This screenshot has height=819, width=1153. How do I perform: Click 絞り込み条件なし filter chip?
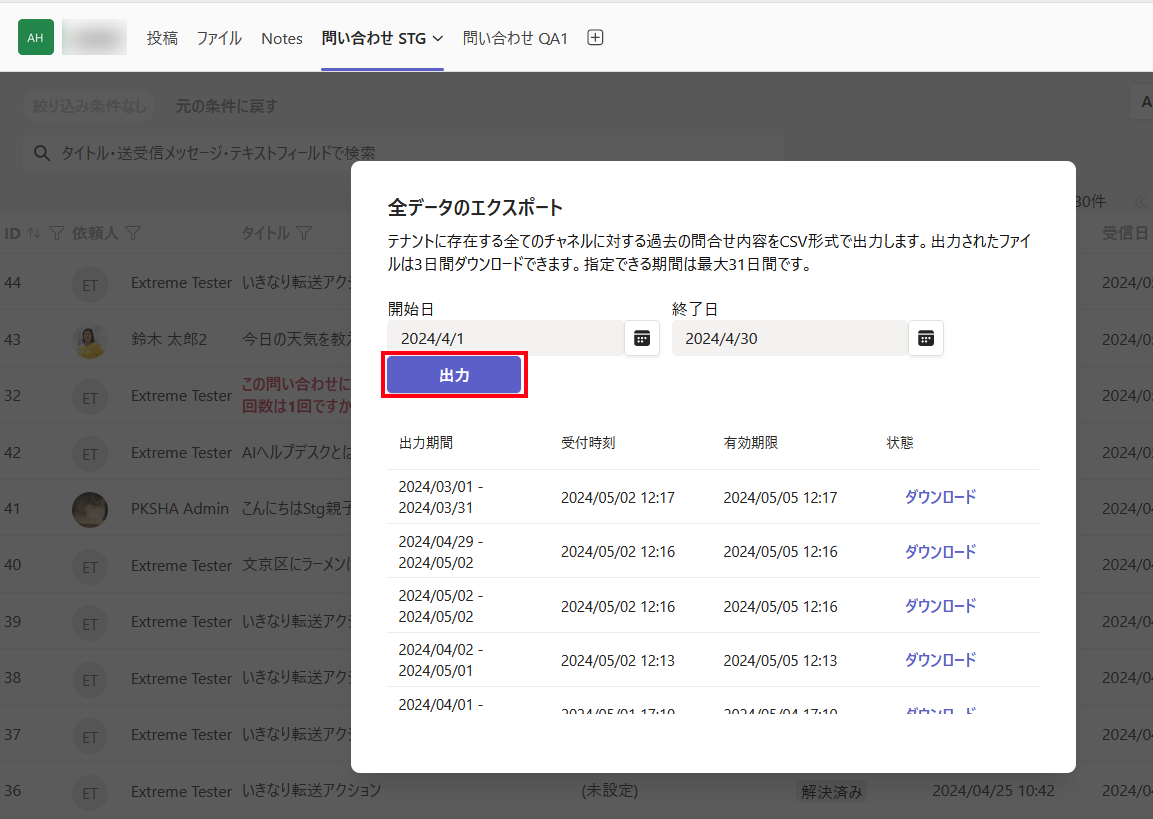pyautogui.click(x=89, y=107)
